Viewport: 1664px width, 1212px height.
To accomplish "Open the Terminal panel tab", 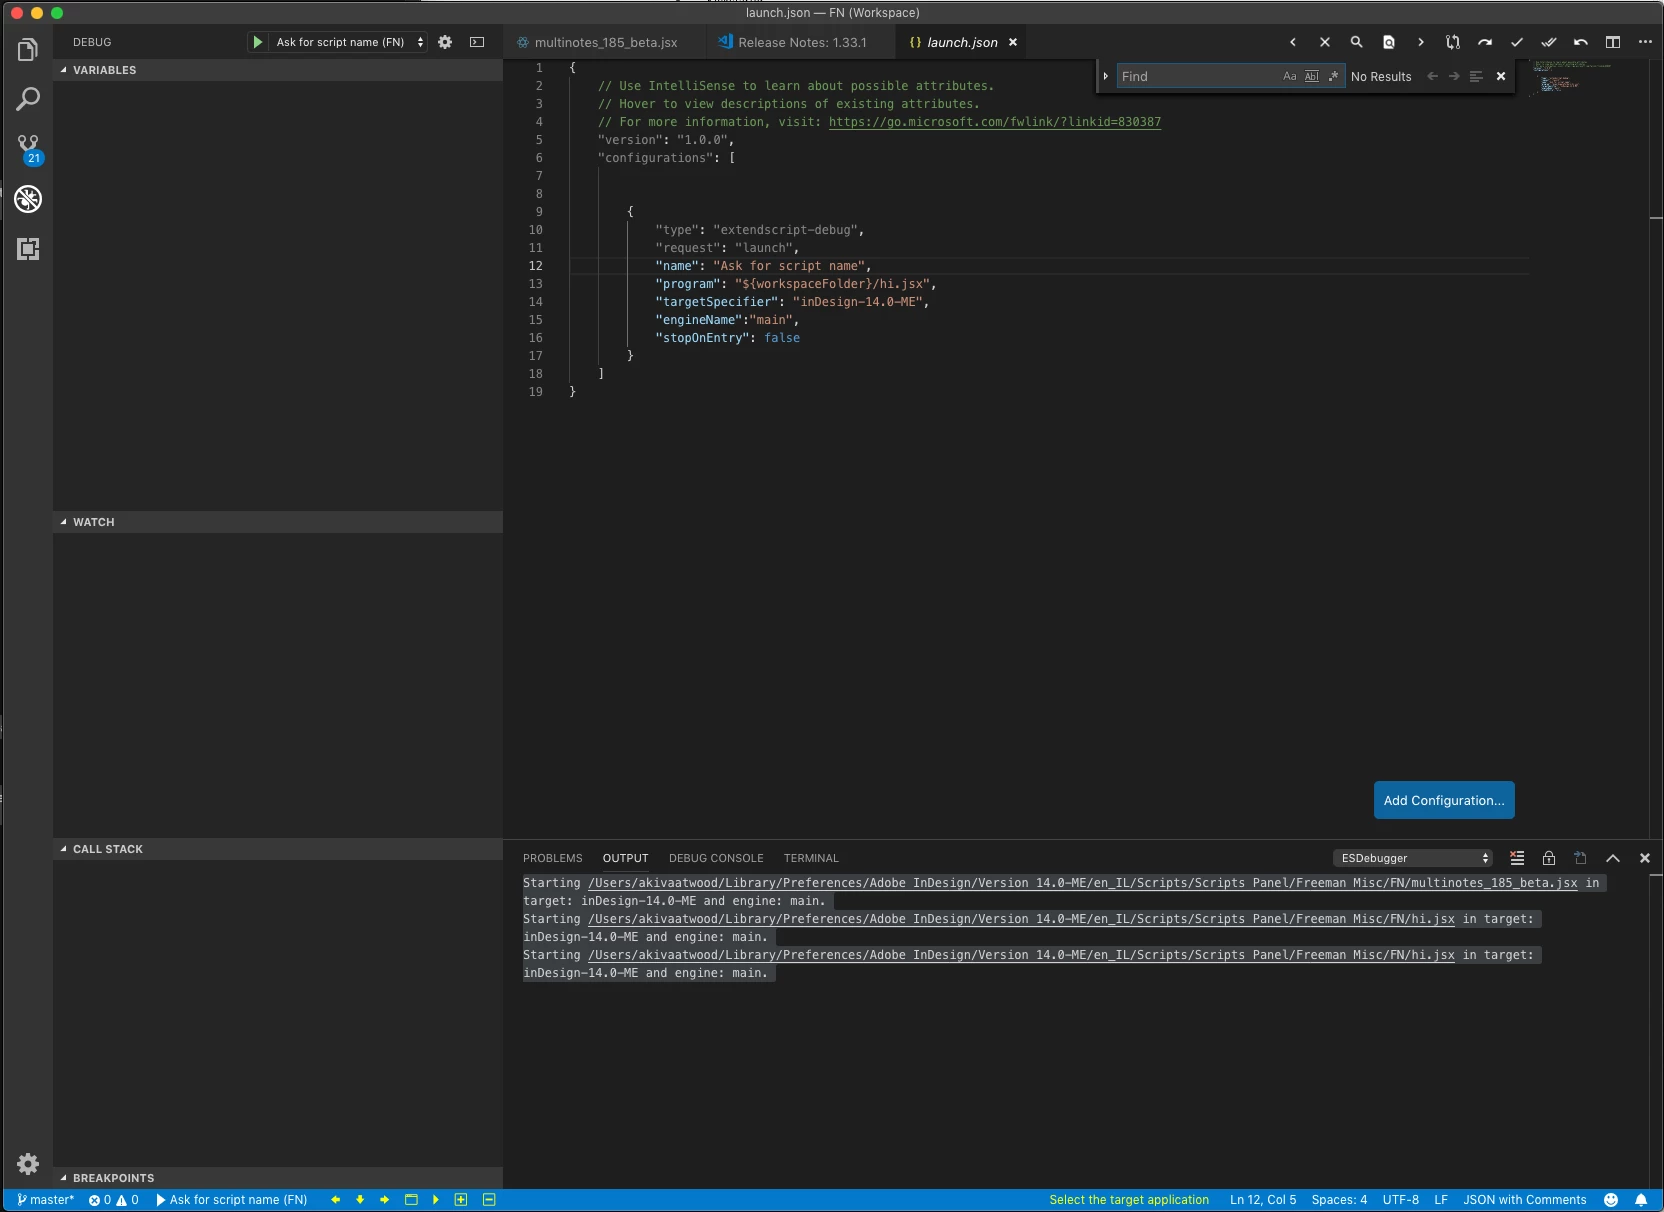I will (811, 858).
